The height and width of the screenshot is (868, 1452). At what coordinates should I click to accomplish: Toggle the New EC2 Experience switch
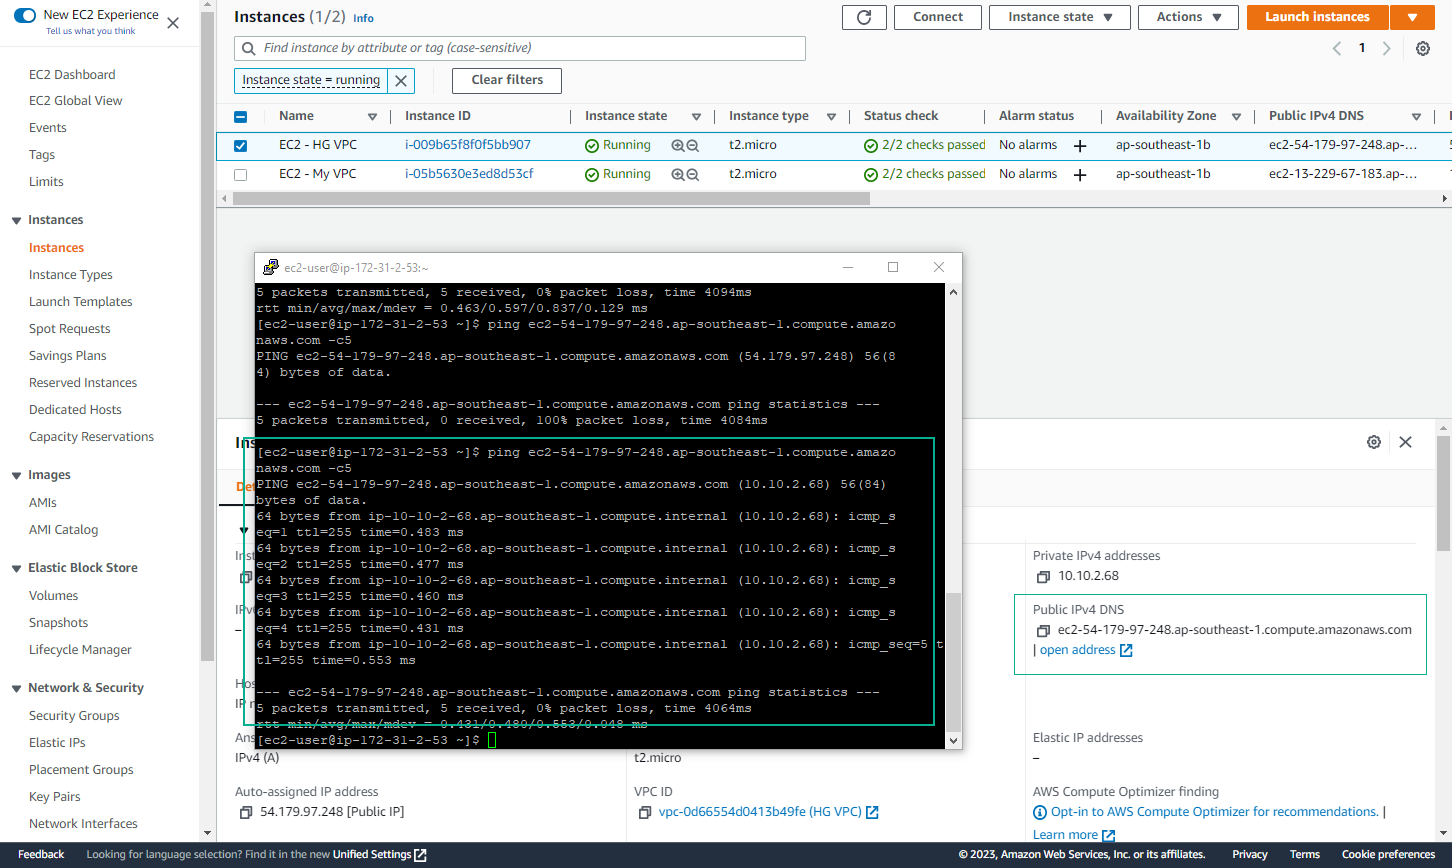point(25,15)
